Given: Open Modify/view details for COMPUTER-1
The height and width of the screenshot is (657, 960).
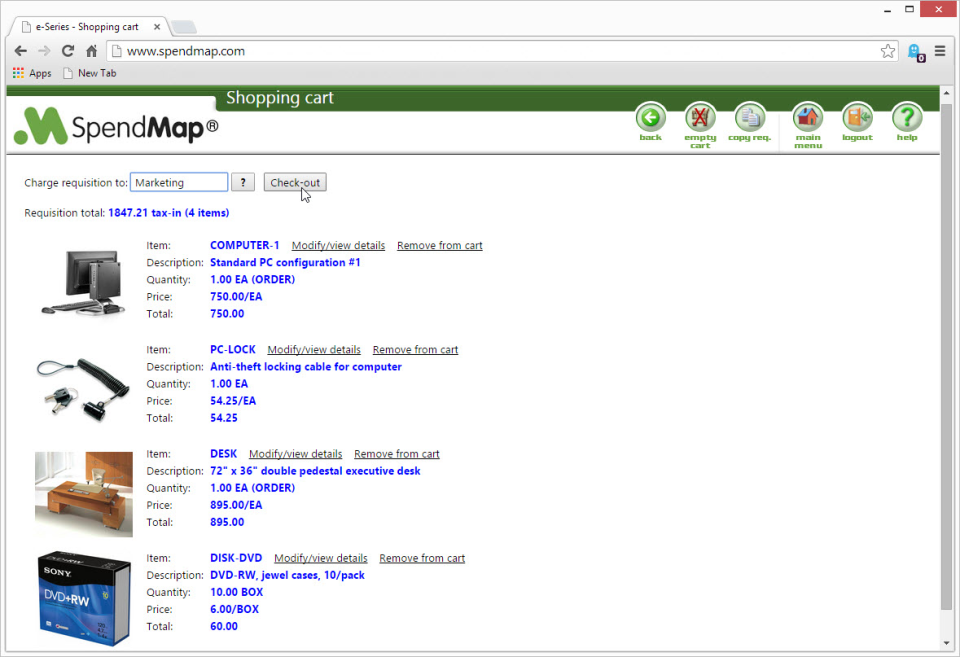Looking at the screenshot, I should [338, 245].
